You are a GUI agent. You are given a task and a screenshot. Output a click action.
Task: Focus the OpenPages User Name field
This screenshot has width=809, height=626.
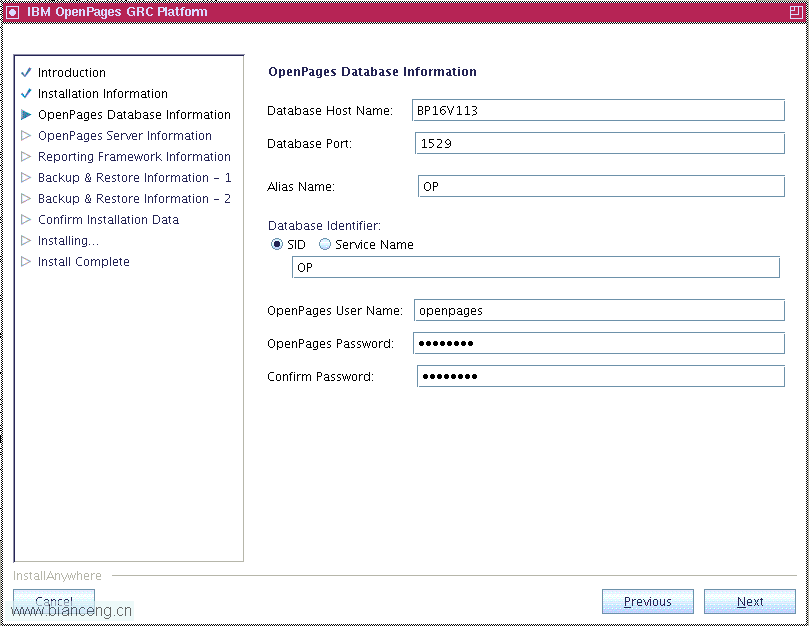tap(600, 310)
